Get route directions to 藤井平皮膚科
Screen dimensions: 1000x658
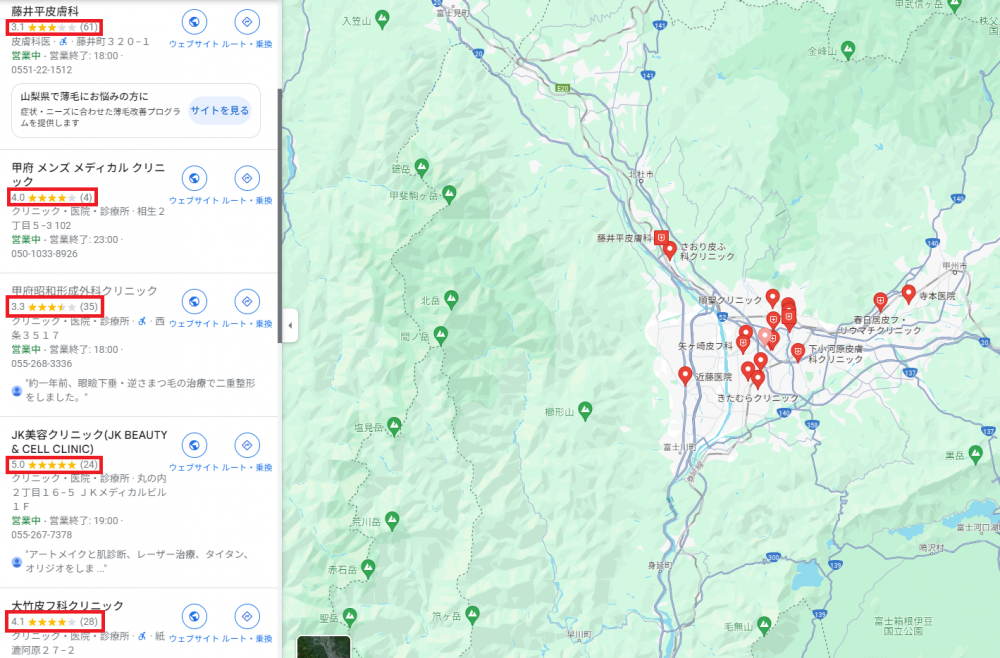coord(247,22)
